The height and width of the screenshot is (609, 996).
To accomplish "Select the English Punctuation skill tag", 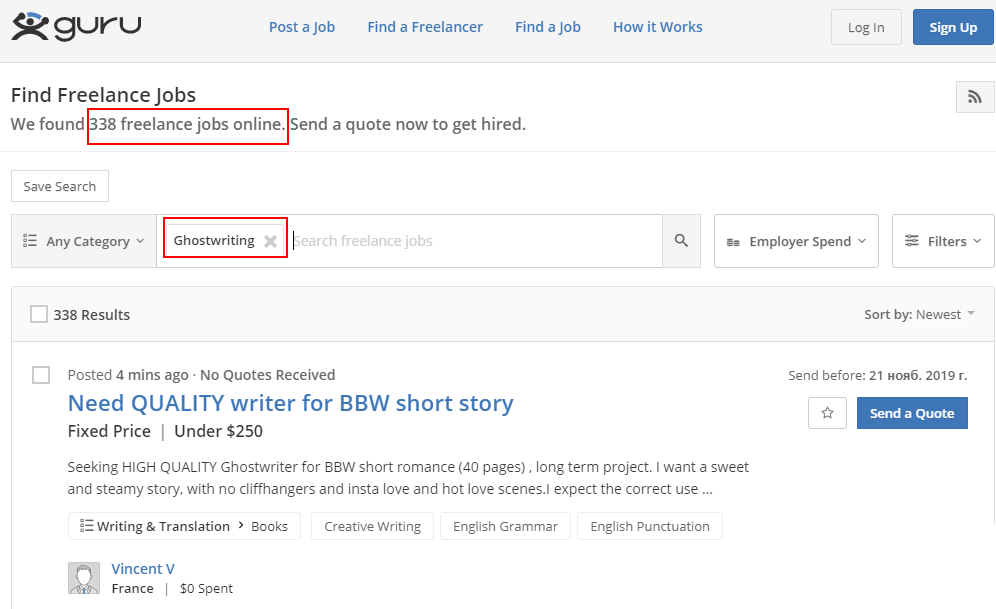I will coord(650,526).
